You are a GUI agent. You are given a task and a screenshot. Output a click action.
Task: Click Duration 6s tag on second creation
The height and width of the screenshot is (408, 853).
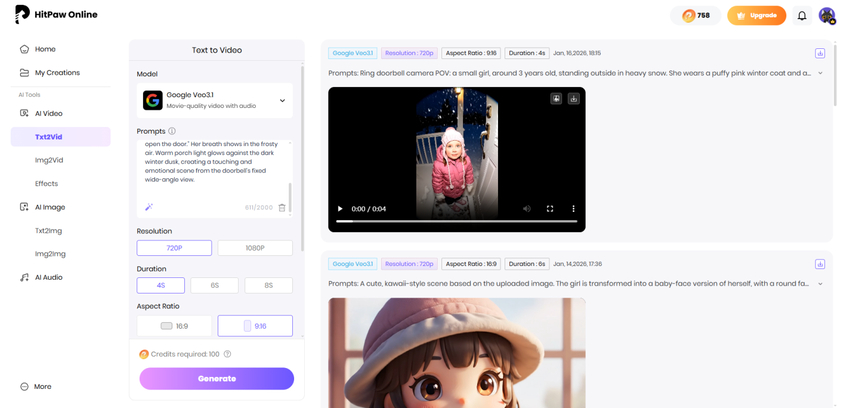pos(527,264)
